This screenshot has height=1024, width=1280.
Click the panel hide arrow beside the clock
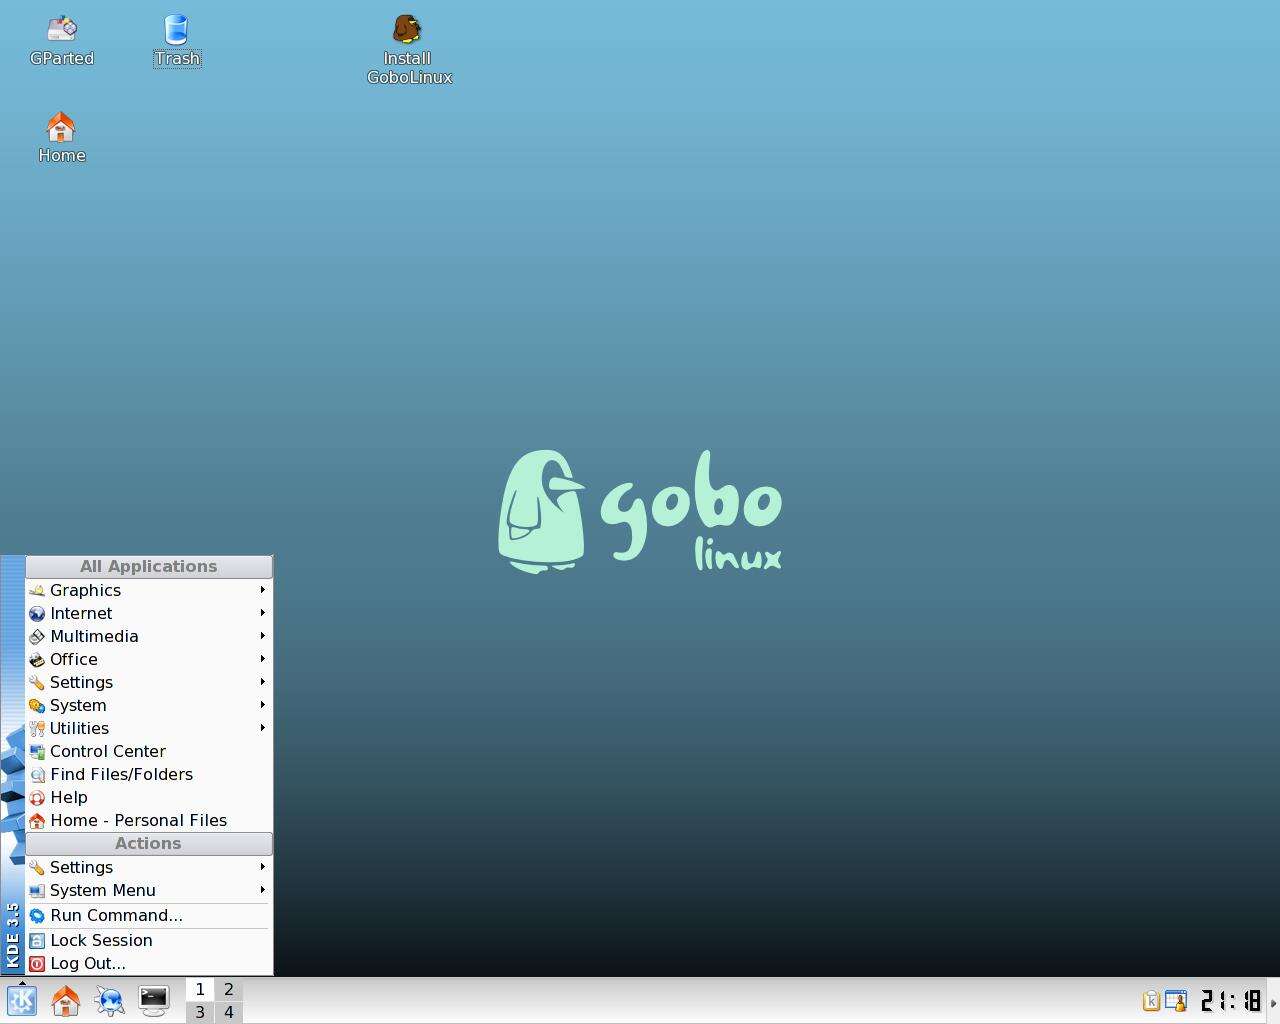coord(1273,1001)
